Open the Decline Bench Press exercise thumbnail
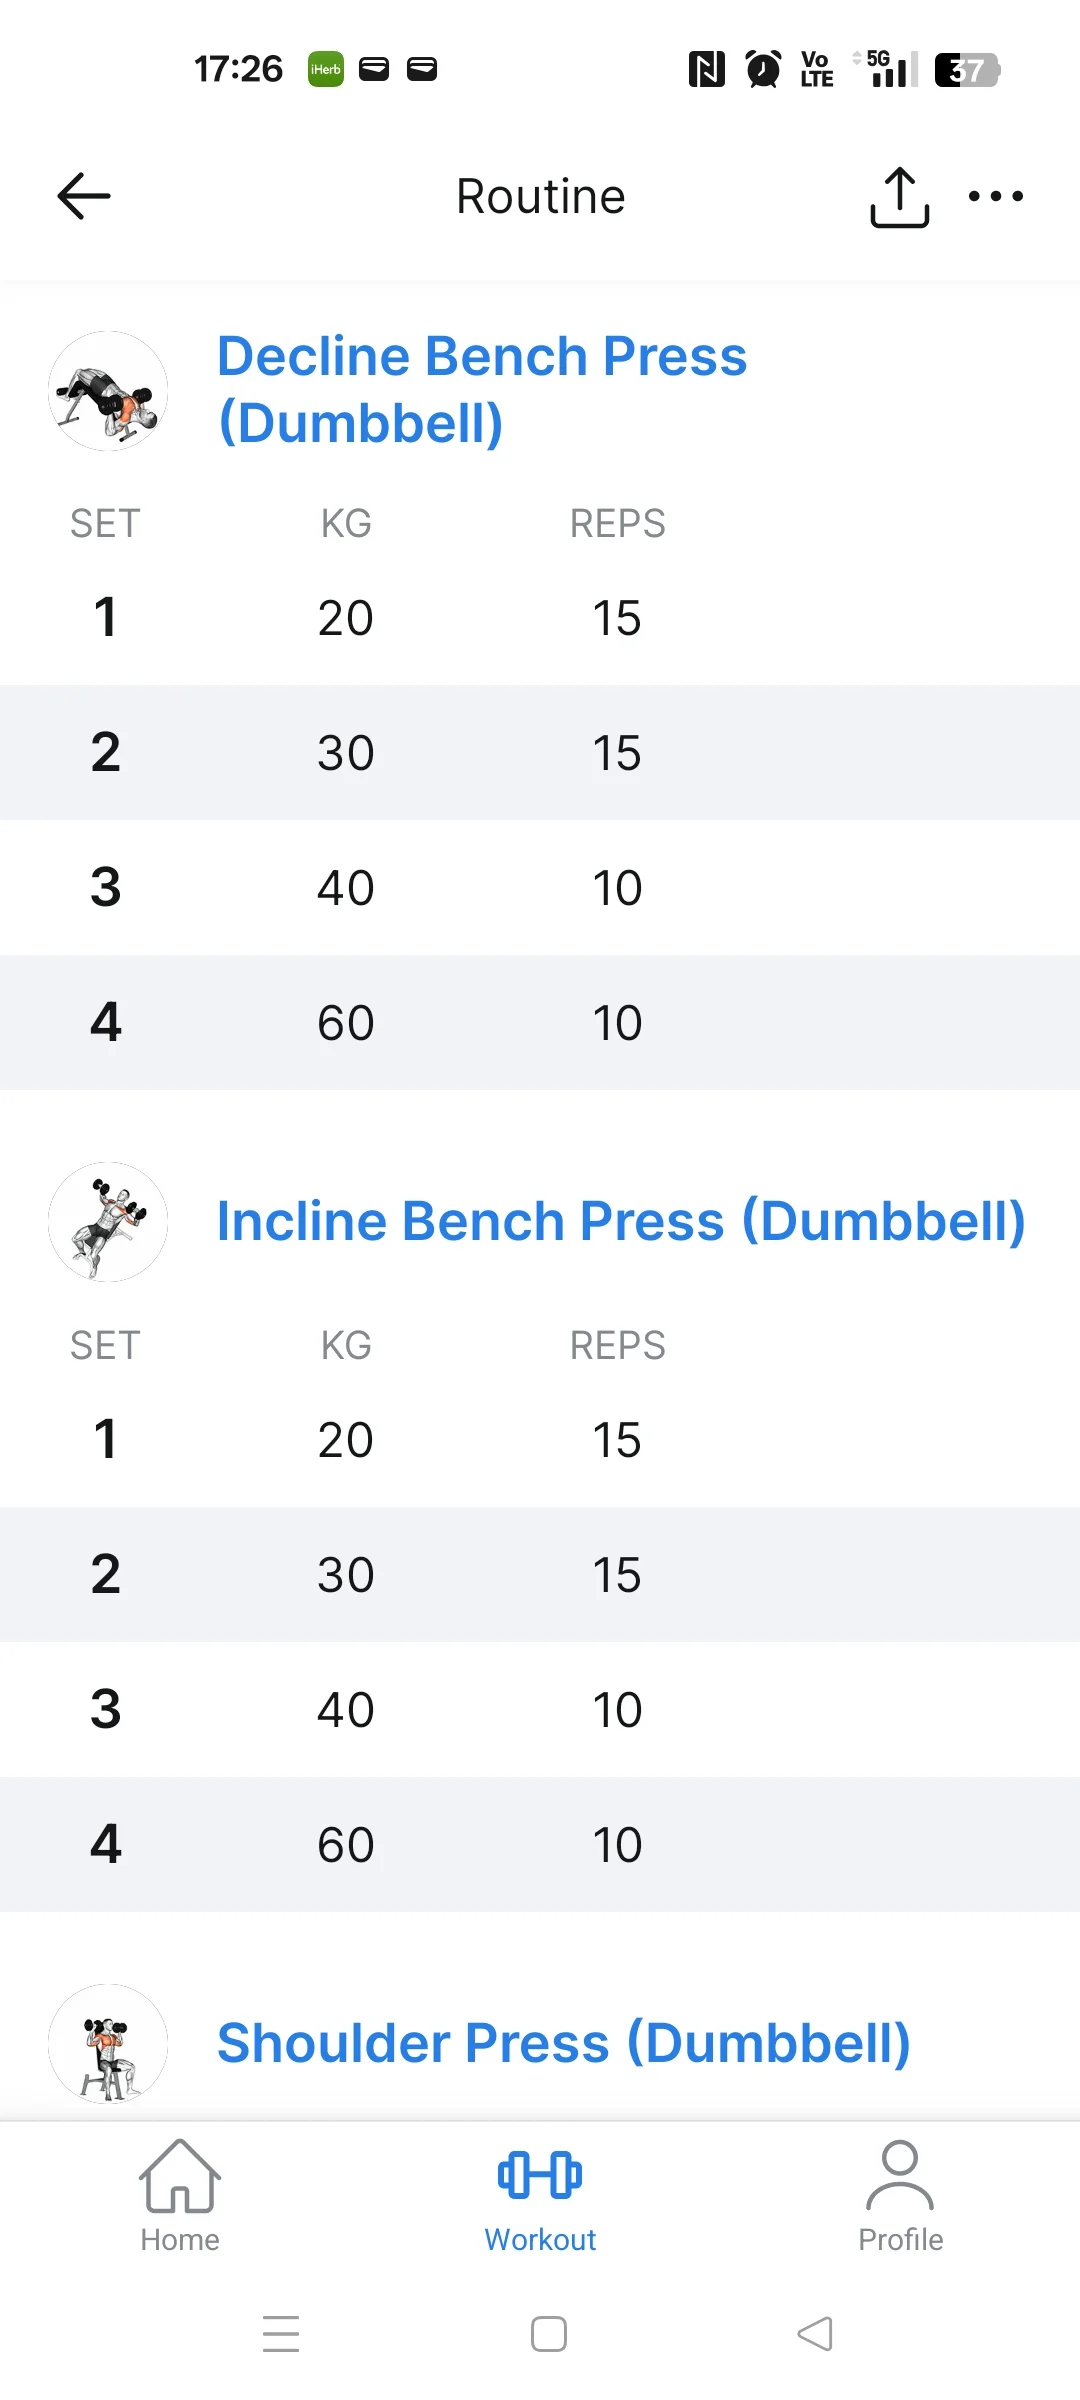Viewport: 1080px width, 2400px height. pyautogui.click(x=108, y=391)
